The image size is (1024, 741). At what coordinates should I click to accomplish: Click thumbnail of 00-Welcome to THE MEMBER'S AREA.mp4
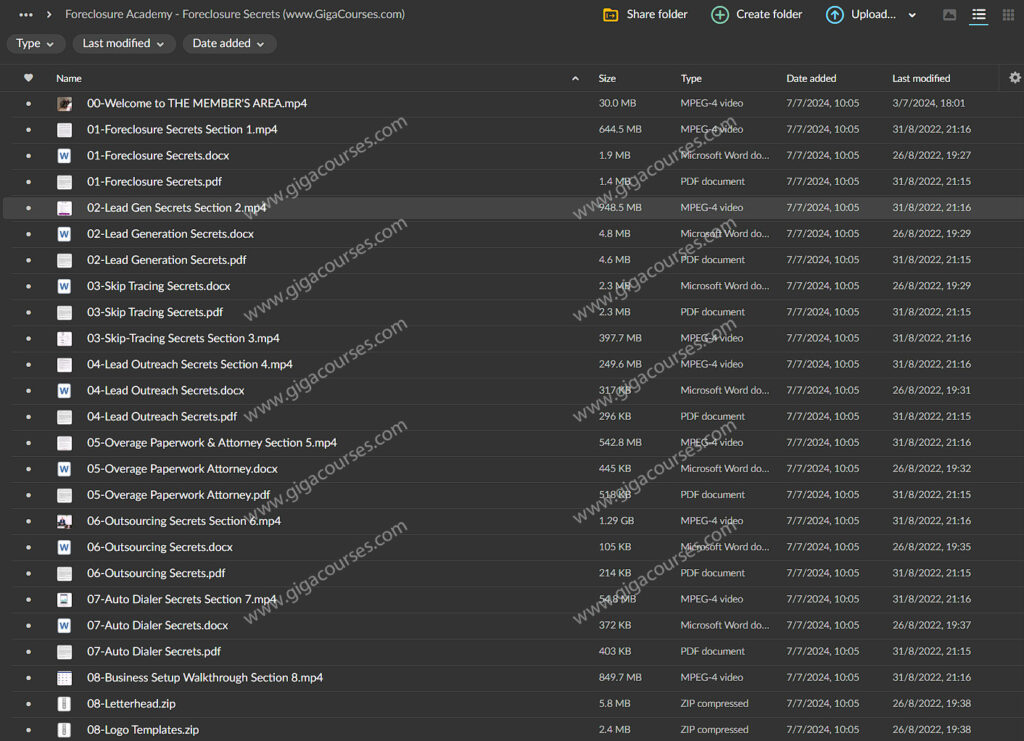click(64, 103)
